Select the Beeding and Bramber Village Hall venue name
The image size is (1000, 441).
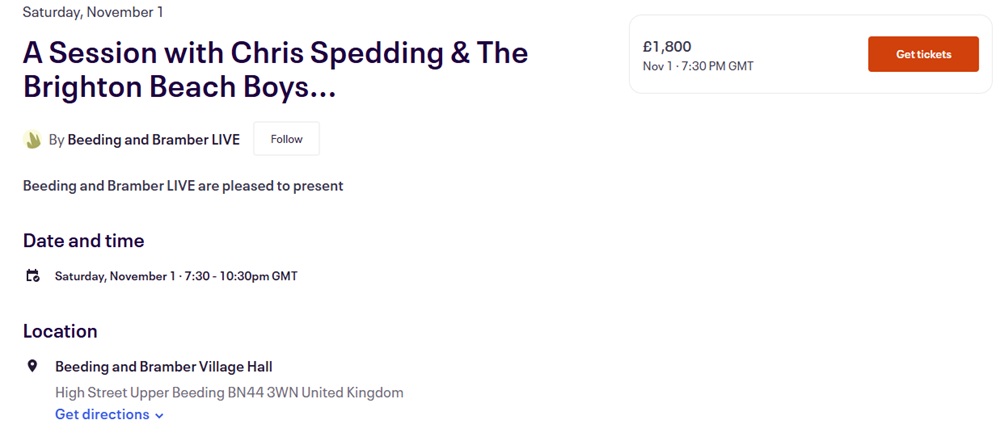pyautogui.click(x=164, y=367)
